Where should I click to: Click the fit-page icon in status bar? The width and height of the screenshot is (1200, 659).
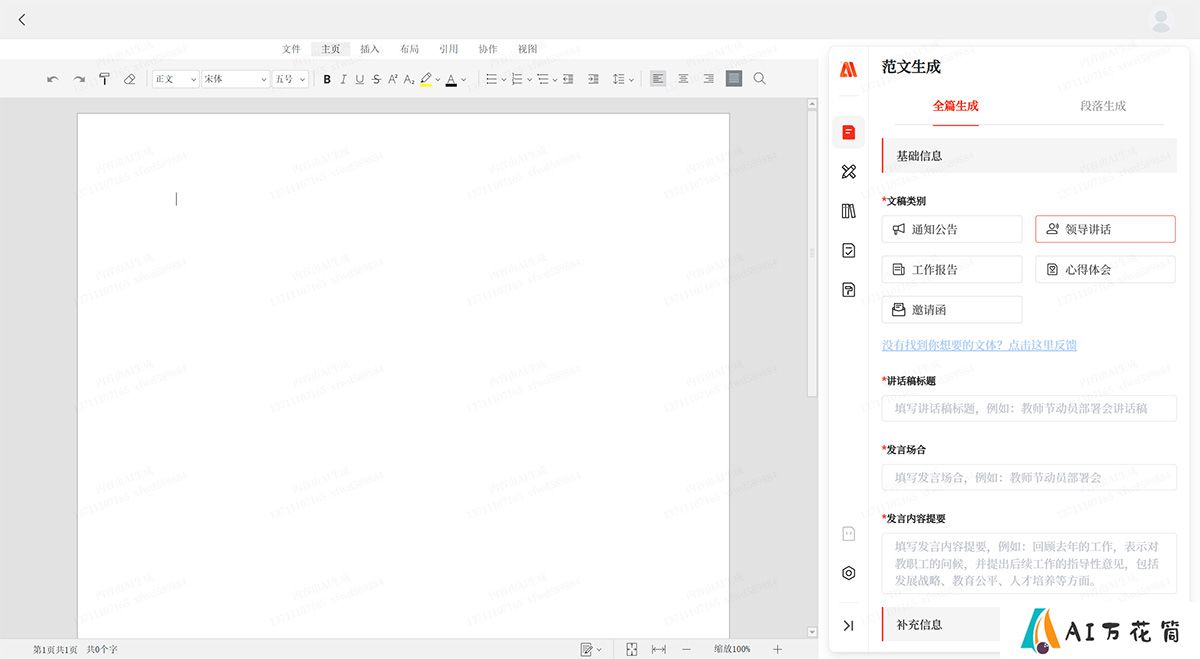point(632,649)
